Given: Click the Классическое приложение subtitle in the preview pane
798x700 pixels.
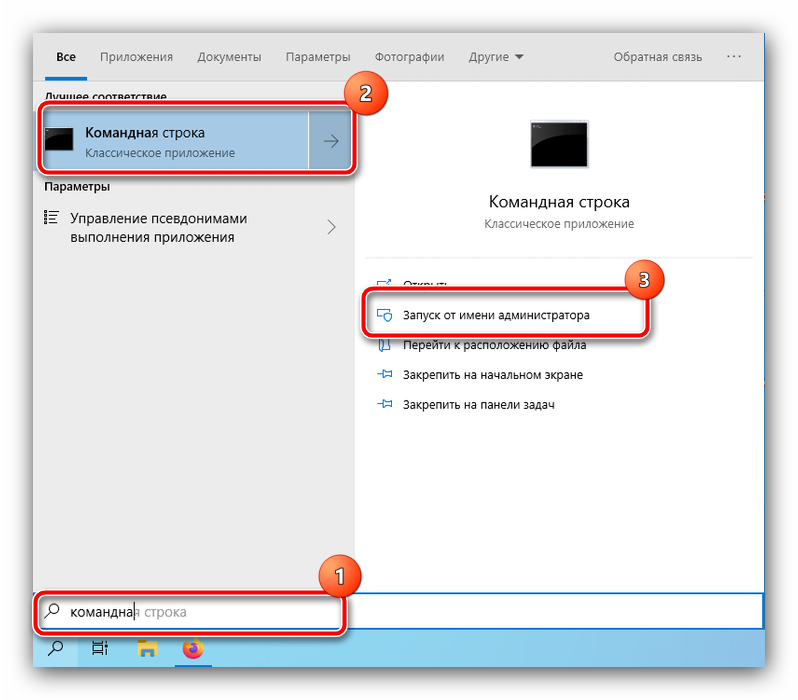Looking at the screenshot, I should coord(559,224).
